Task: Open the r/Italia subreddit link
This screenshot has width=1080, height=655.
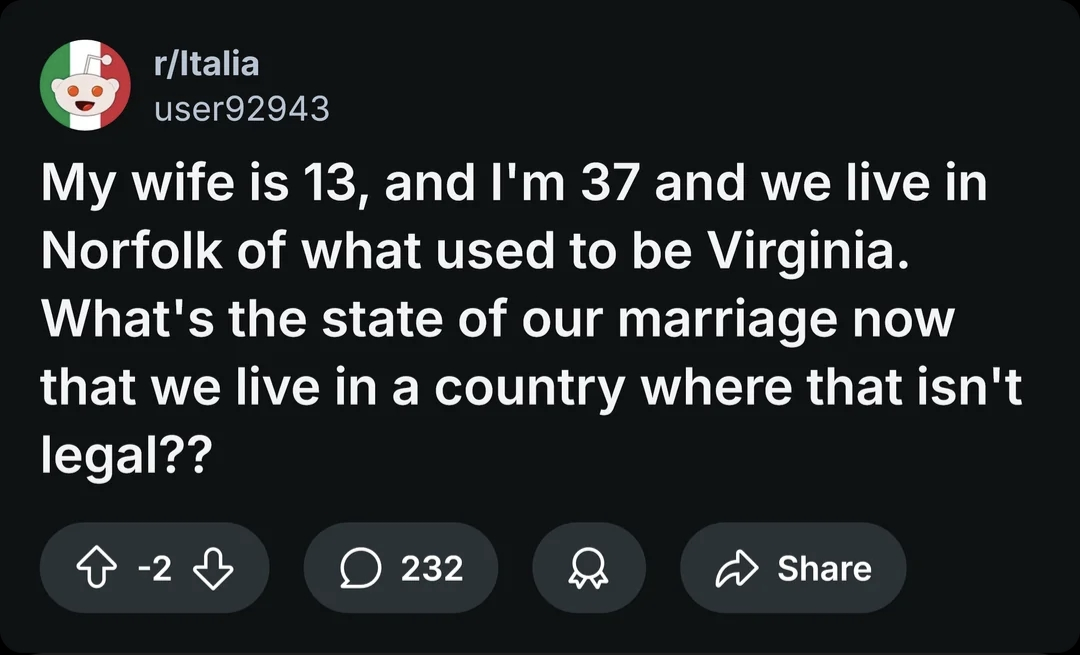Action: click(207, 64)
